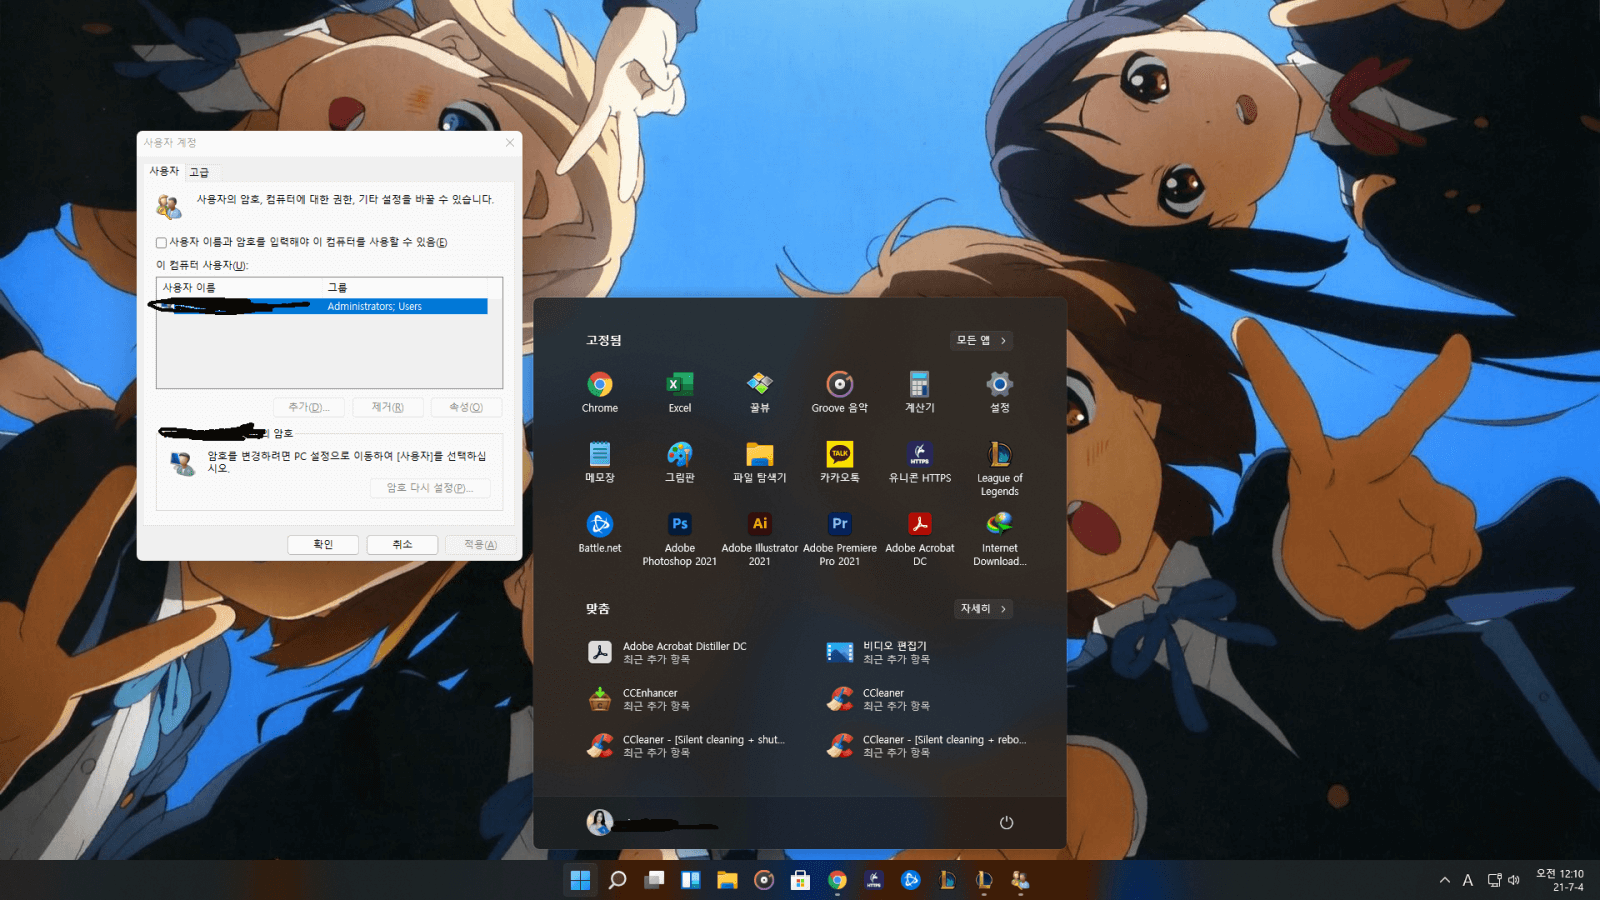Click the 취소 button in user accounts dialog
Viewport: 1600px width, 900px height.
click(402, 544)
